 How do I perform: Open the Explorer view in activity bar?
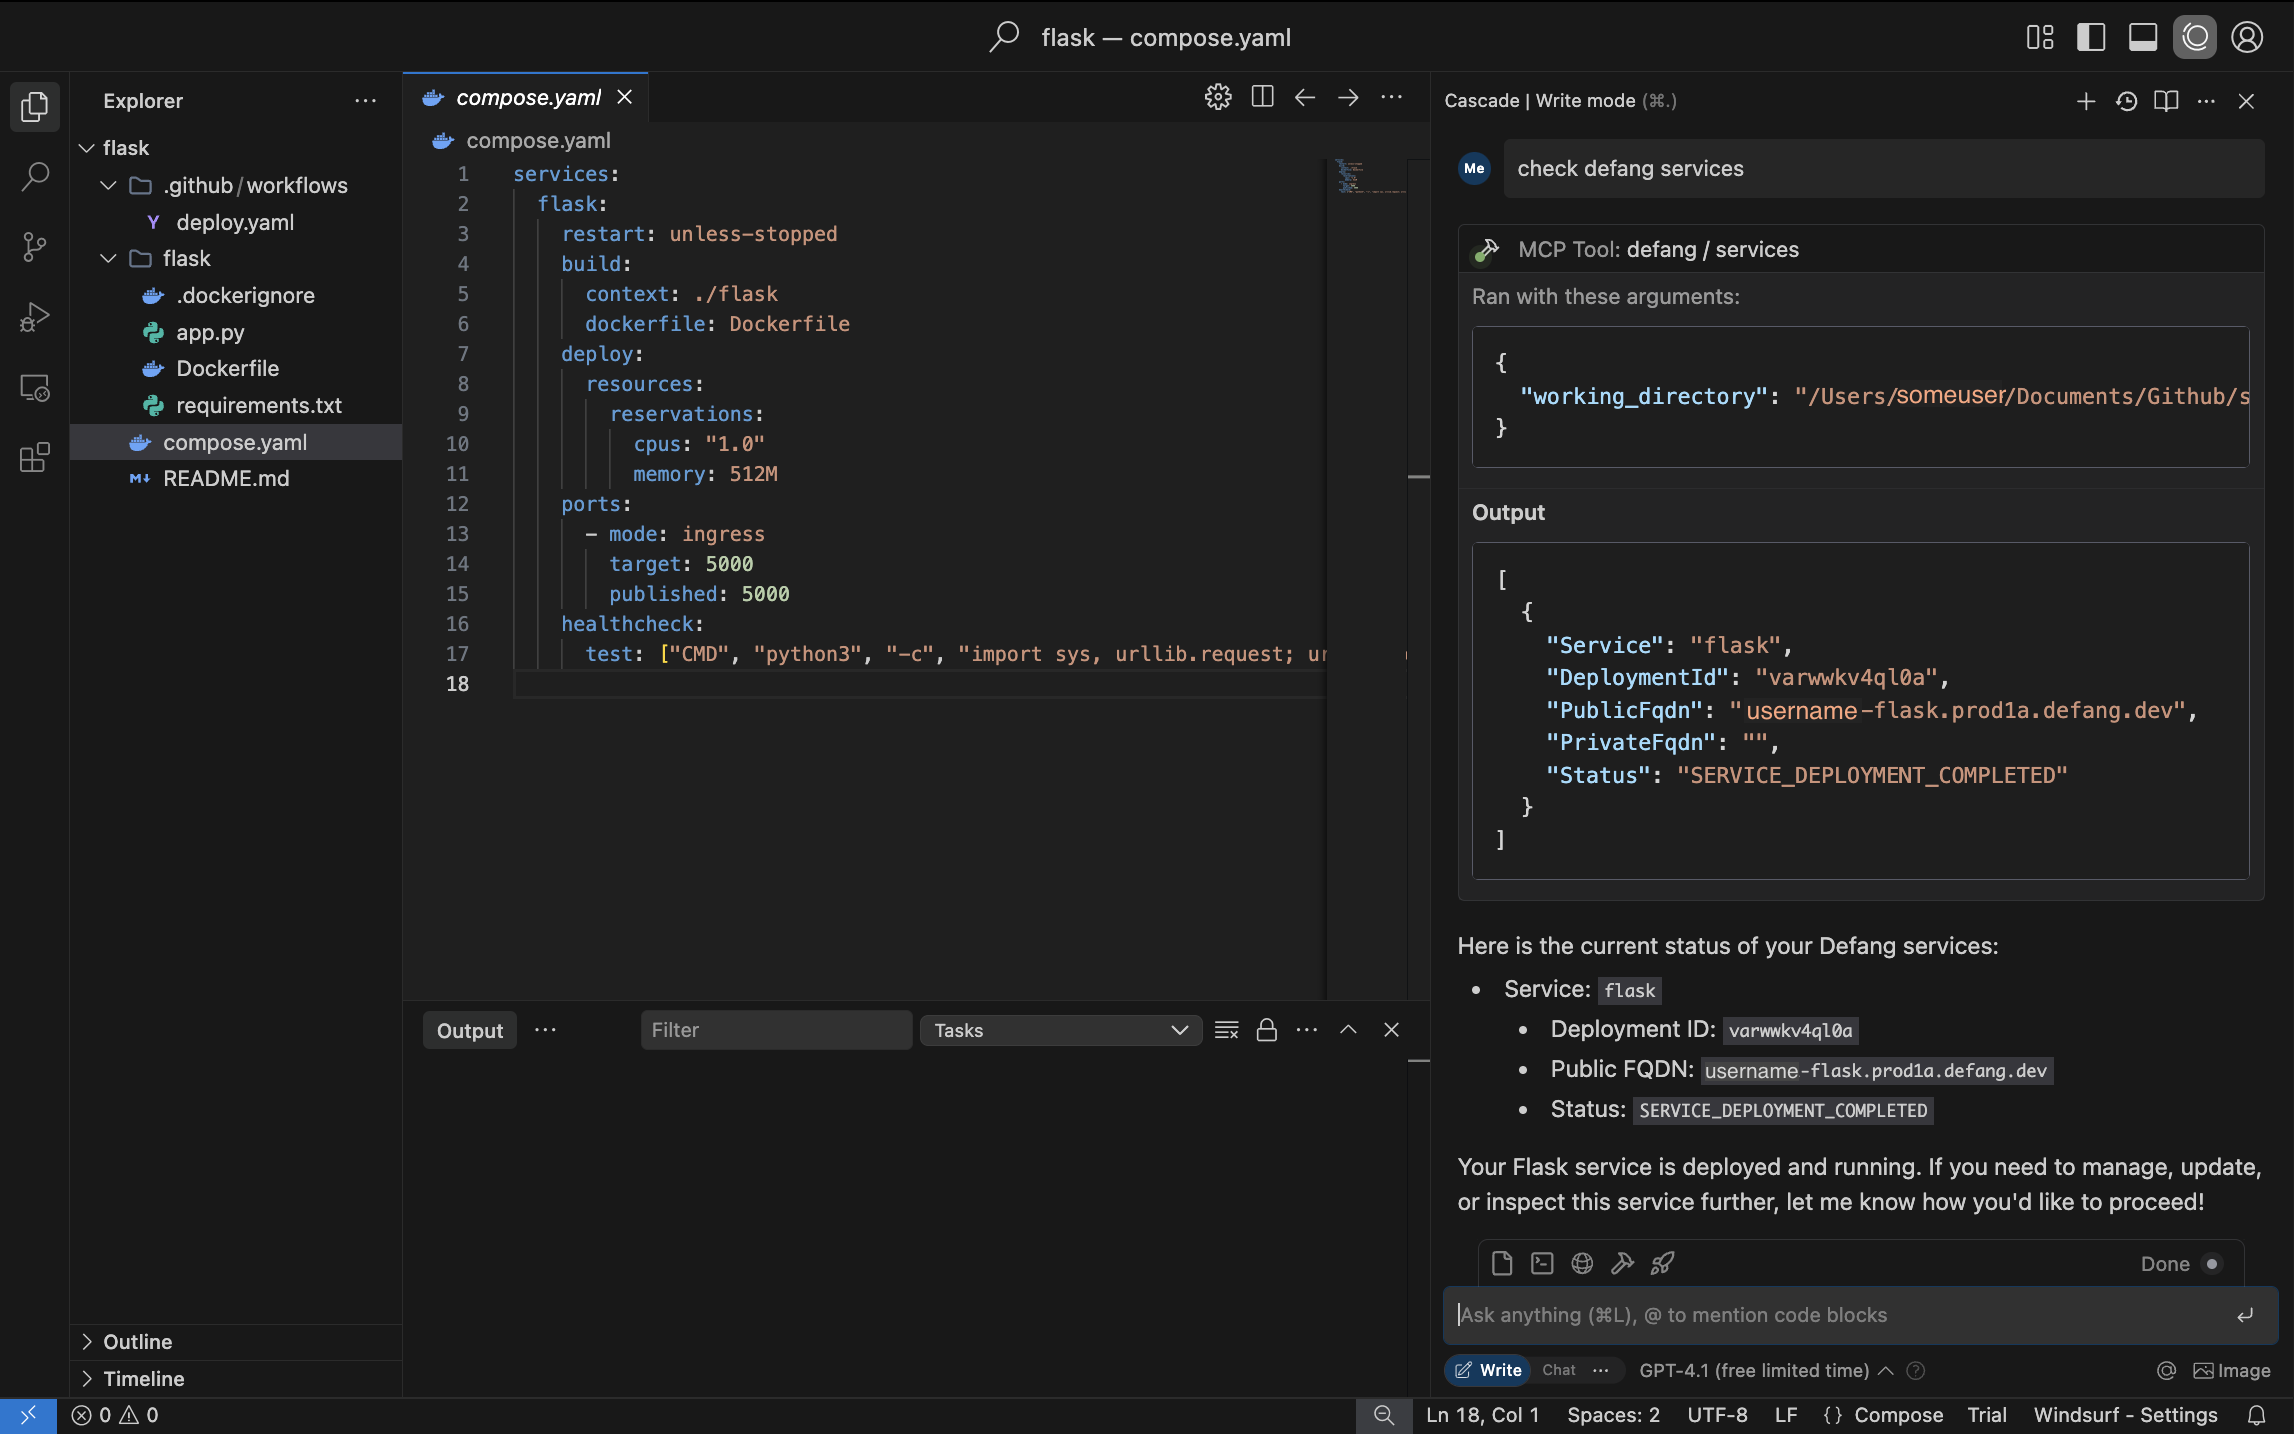(x=34, y=106)
